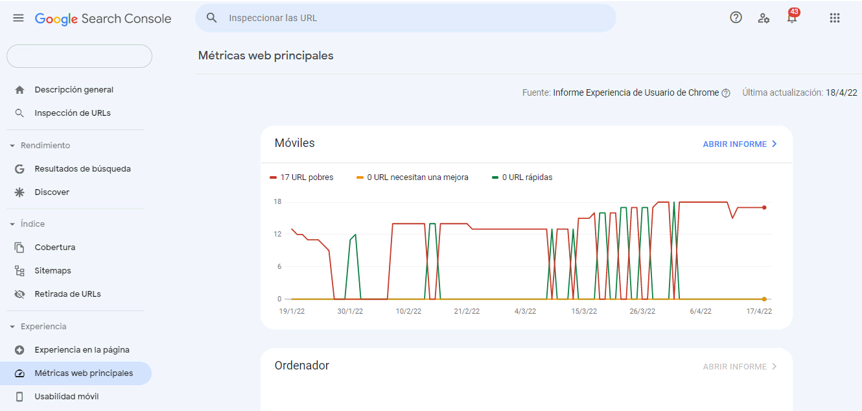Viewport: 862px width, 411px height.
Task: Click the Chrome UX report help icon
Action: coord(726,93)
